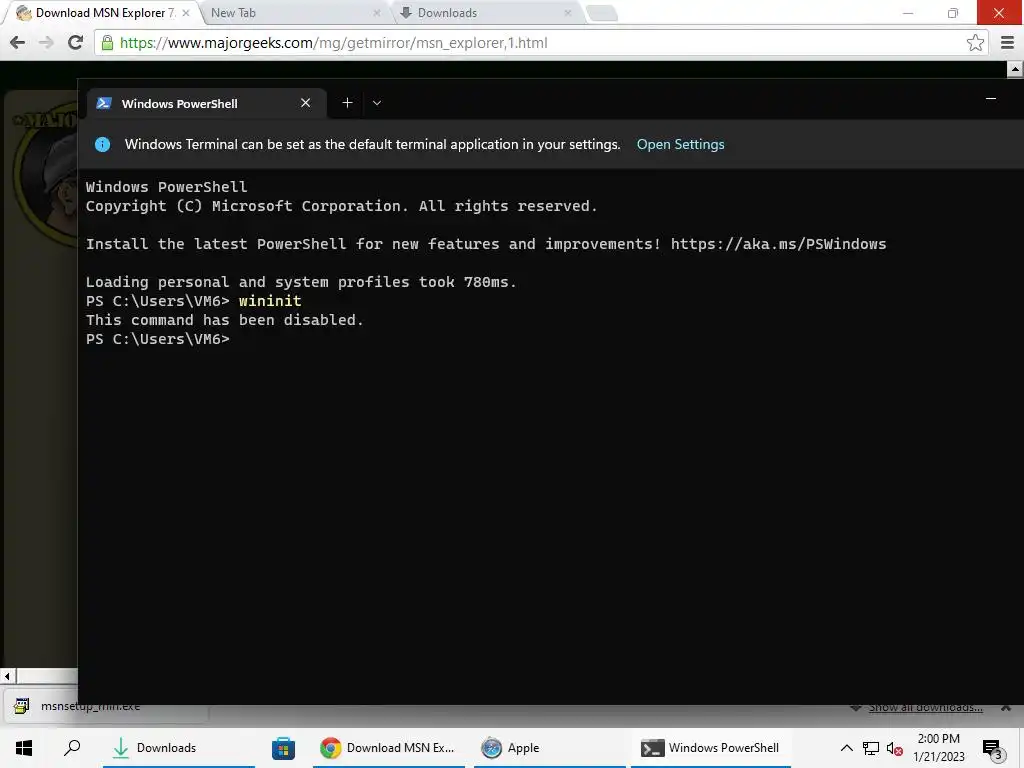1024x768 pixels.
Task: Show hidden system tray icons
Action: click(846, 748)
